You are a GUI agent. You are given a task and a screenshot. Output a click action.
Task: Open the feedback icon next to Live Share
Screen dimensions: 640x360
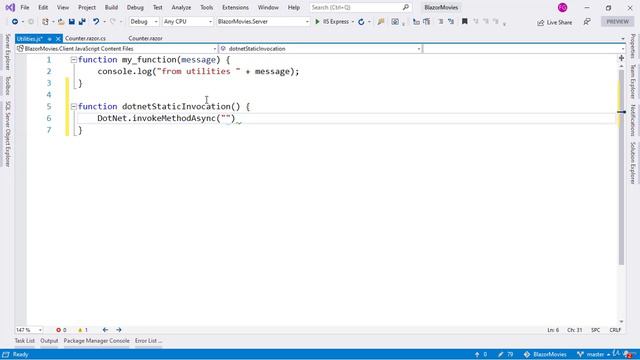(587, 22)
